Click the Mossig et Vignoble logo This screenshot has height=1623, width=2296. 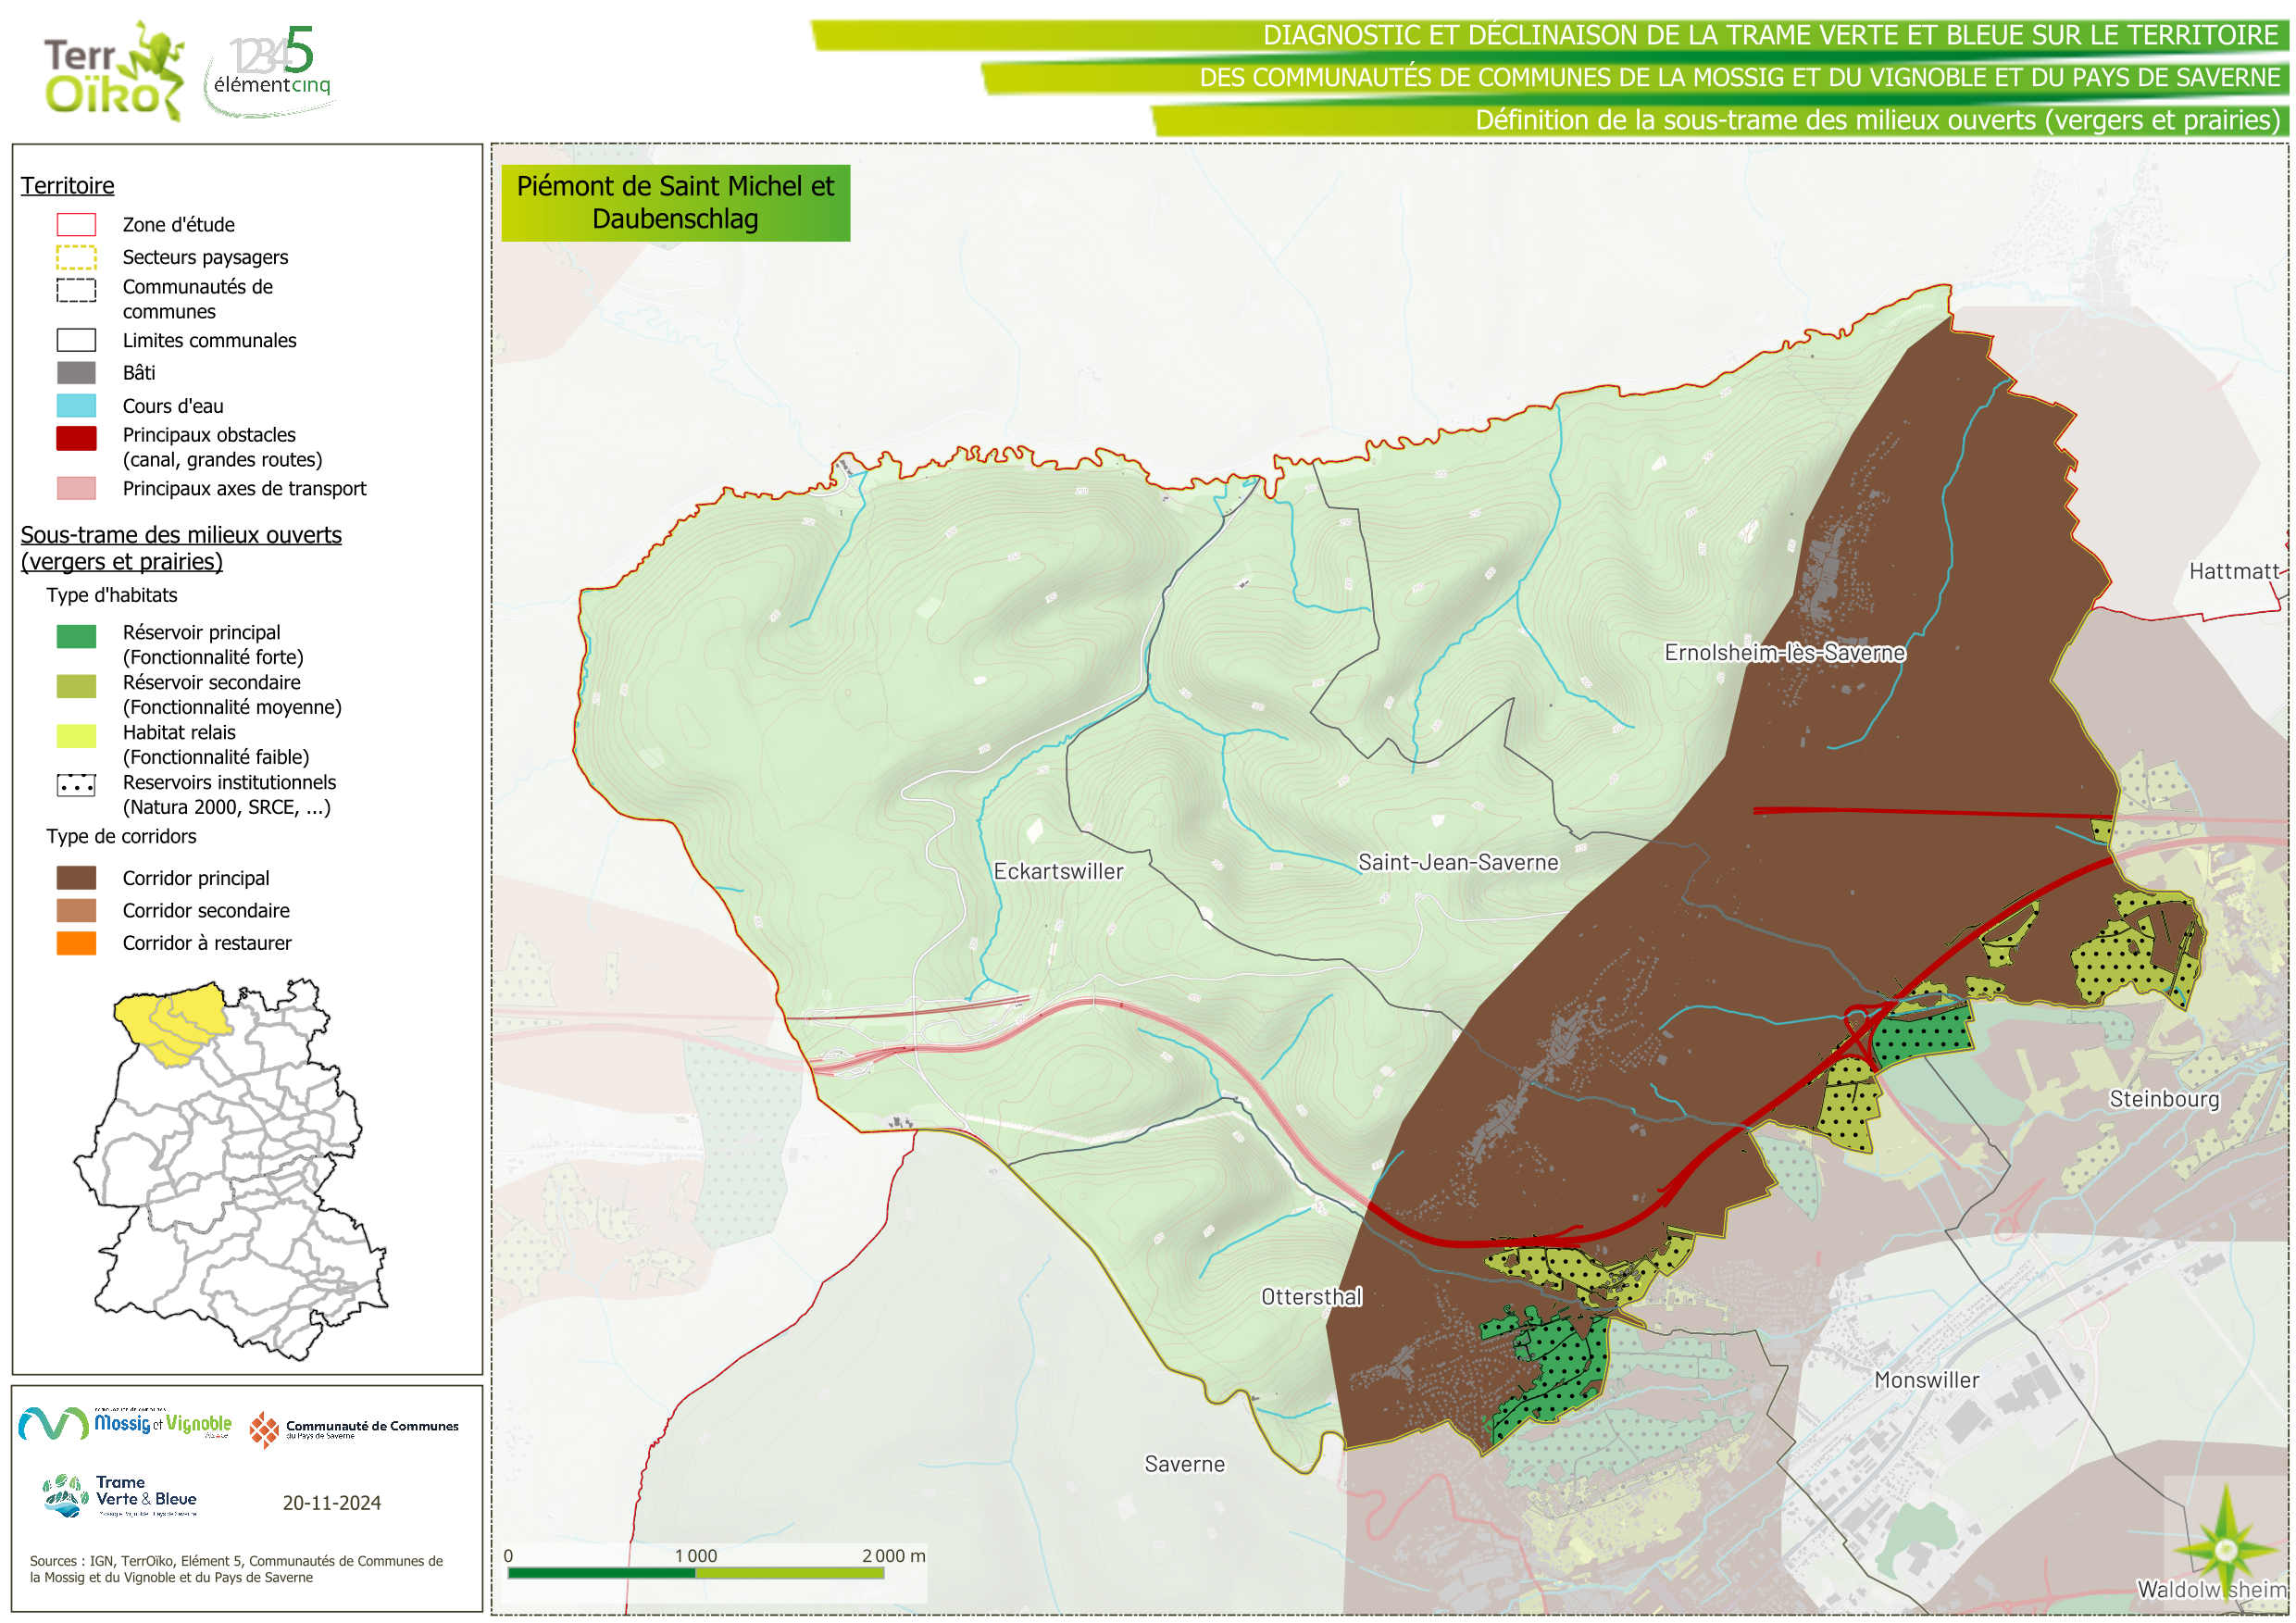click(125, 1423)
